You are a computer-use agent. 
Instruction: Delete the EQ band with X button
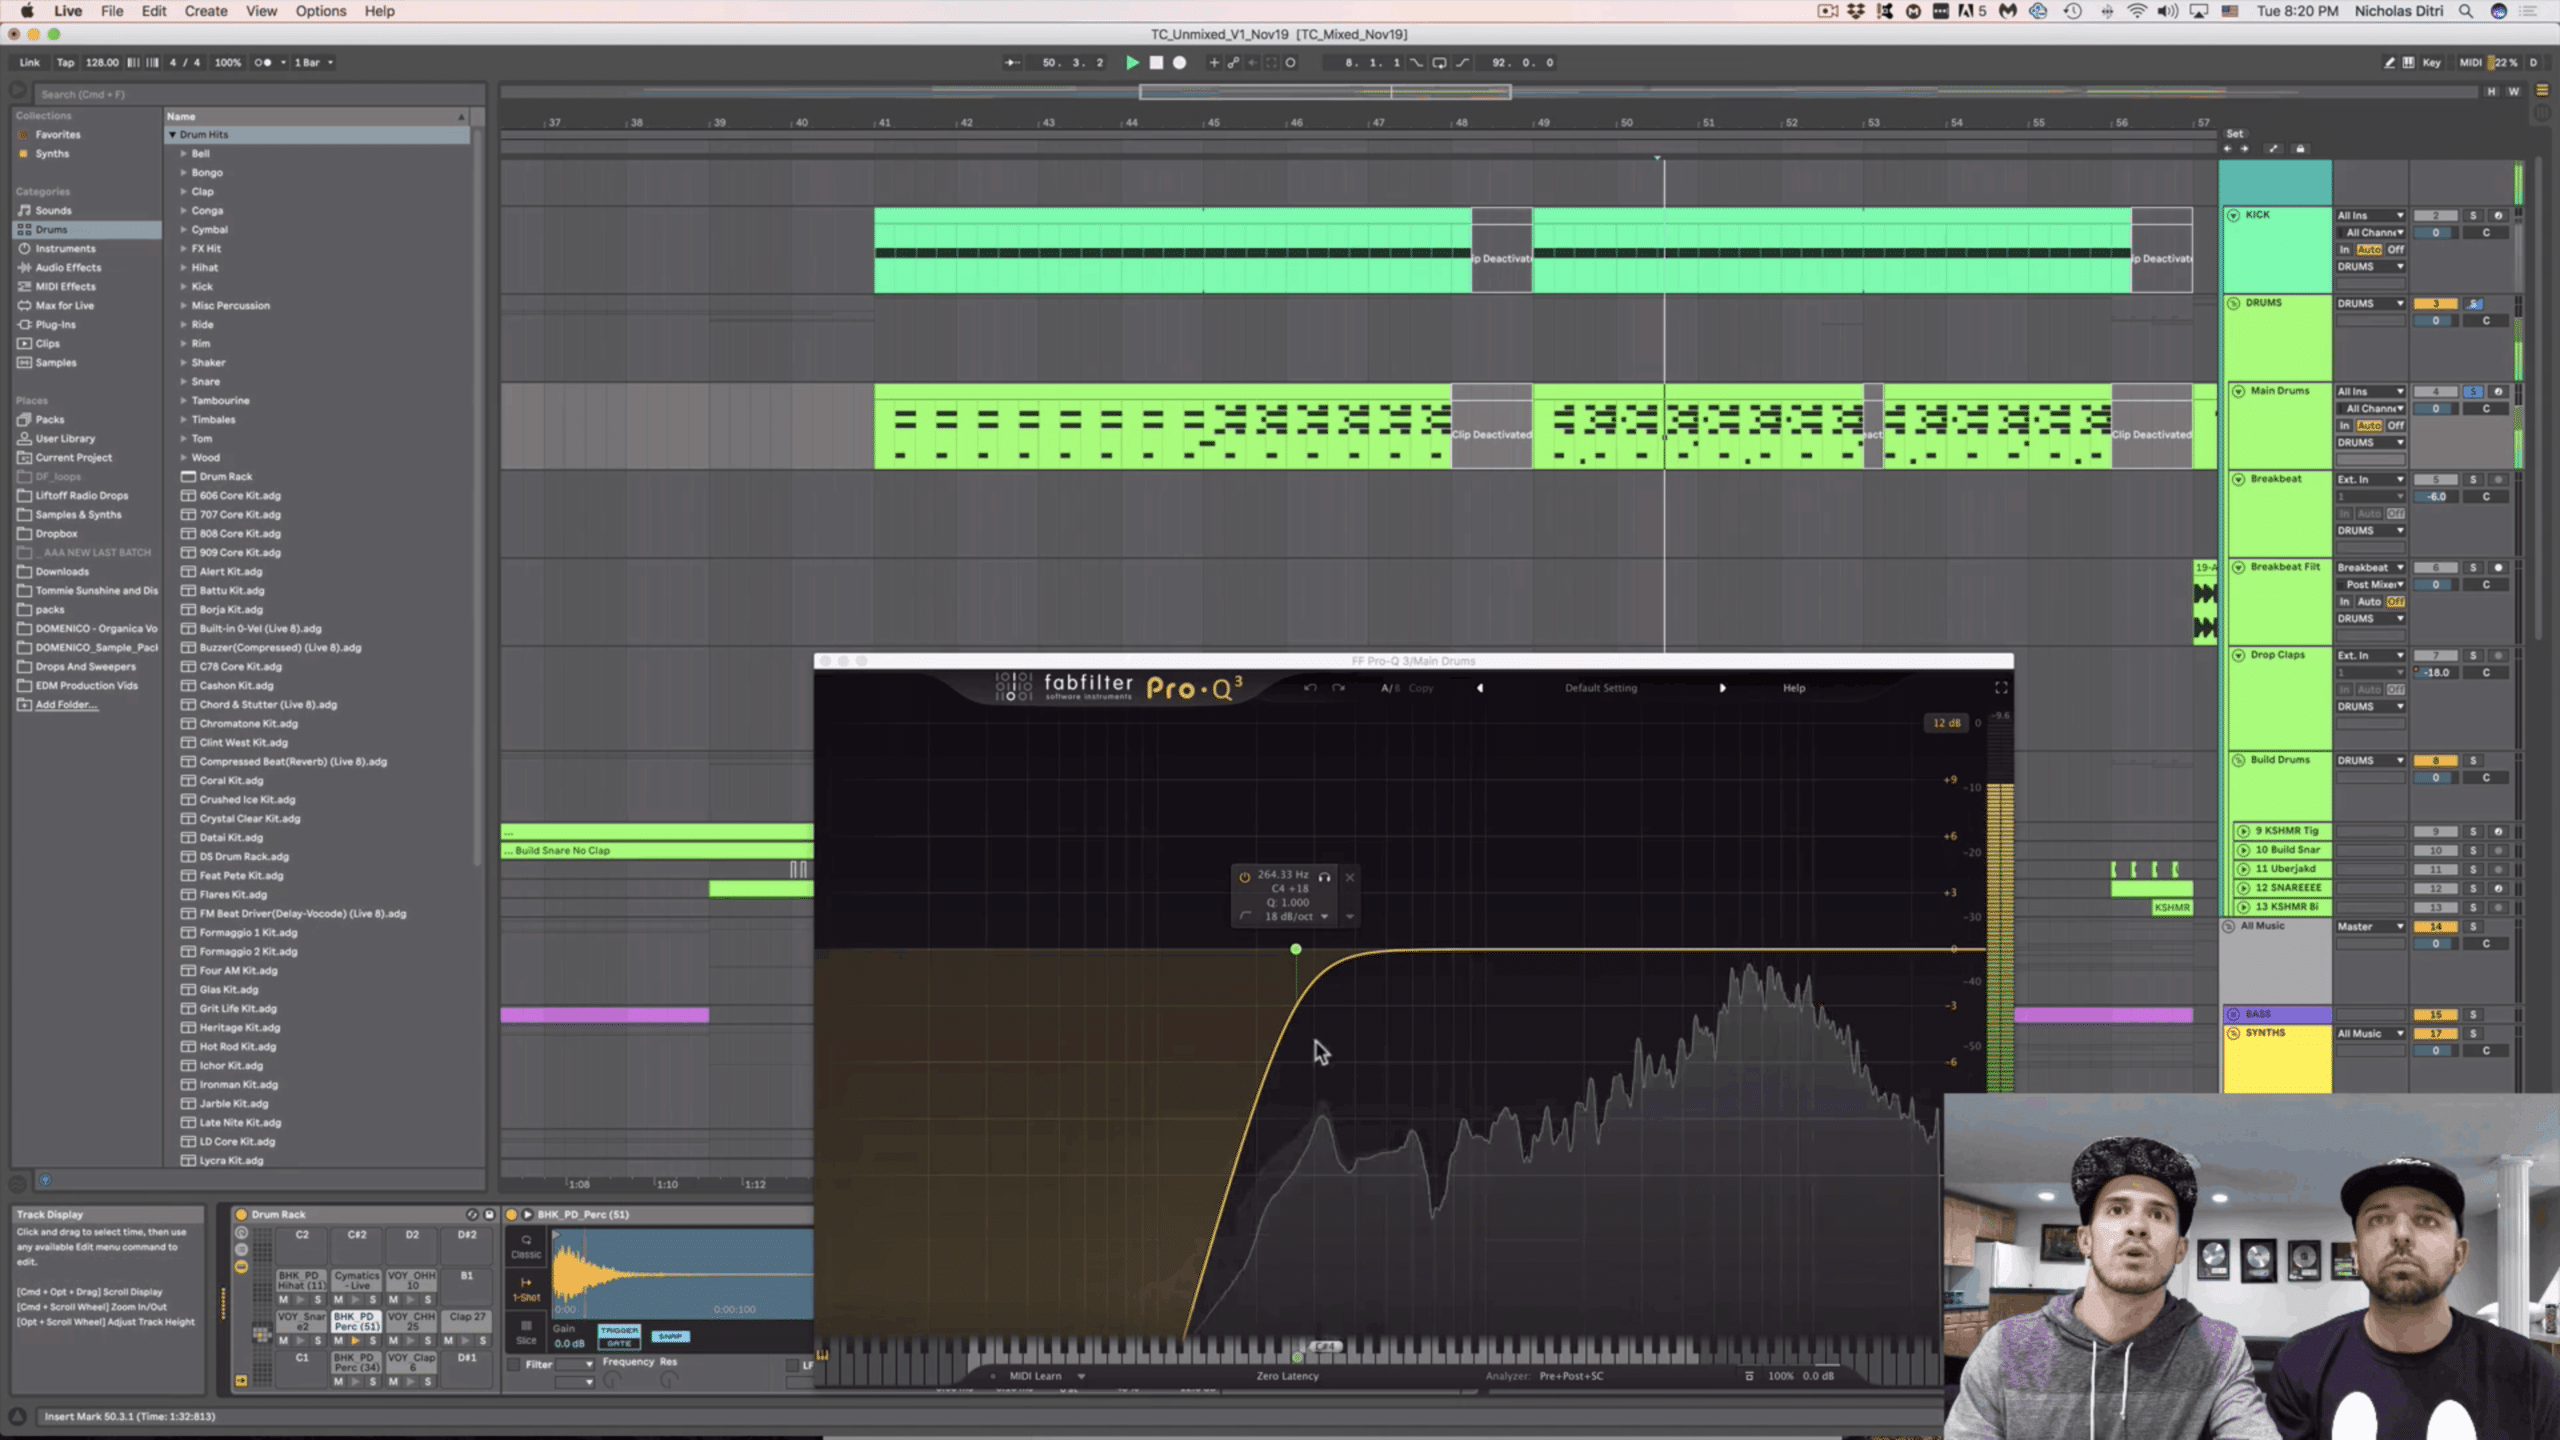point(1350,877)
